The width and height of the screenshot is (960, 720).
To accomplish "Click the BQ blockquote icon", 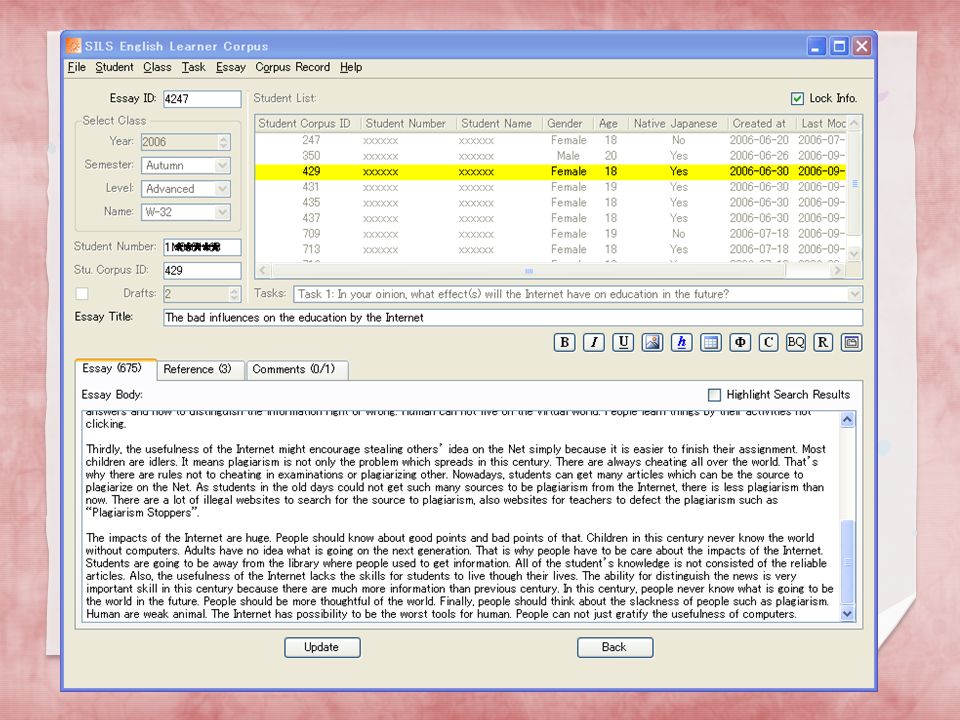I will (795, 342).
